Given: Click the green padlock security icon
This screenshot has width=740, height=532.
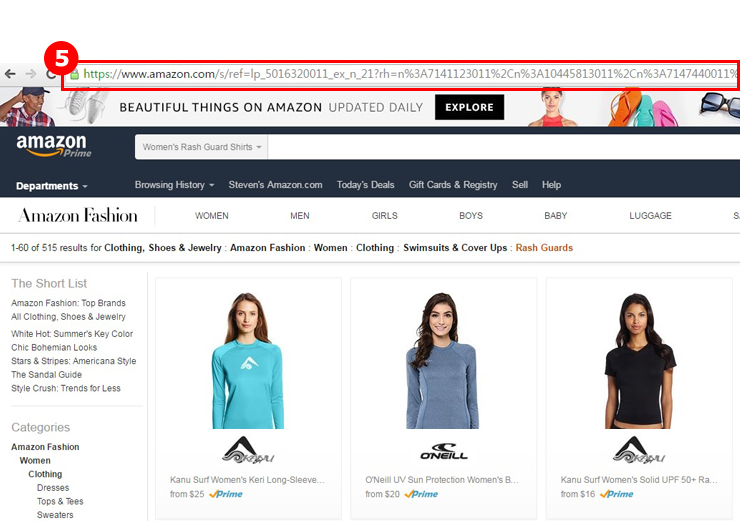Looking at the screenshot, I should click(x=74, y=75).
